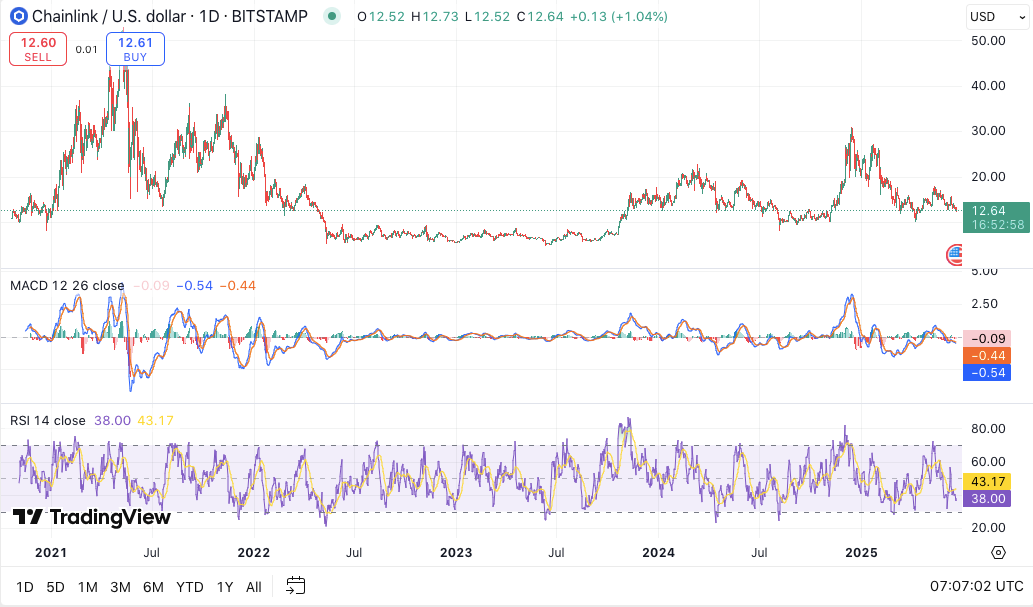
Task: Click the 50.00 price axis label
Action: 988,40
